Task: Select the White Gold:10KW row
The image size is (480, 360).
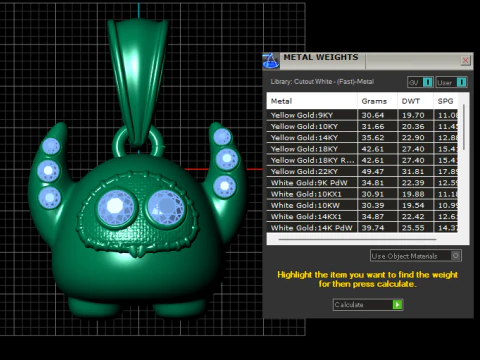Action: 362,205
